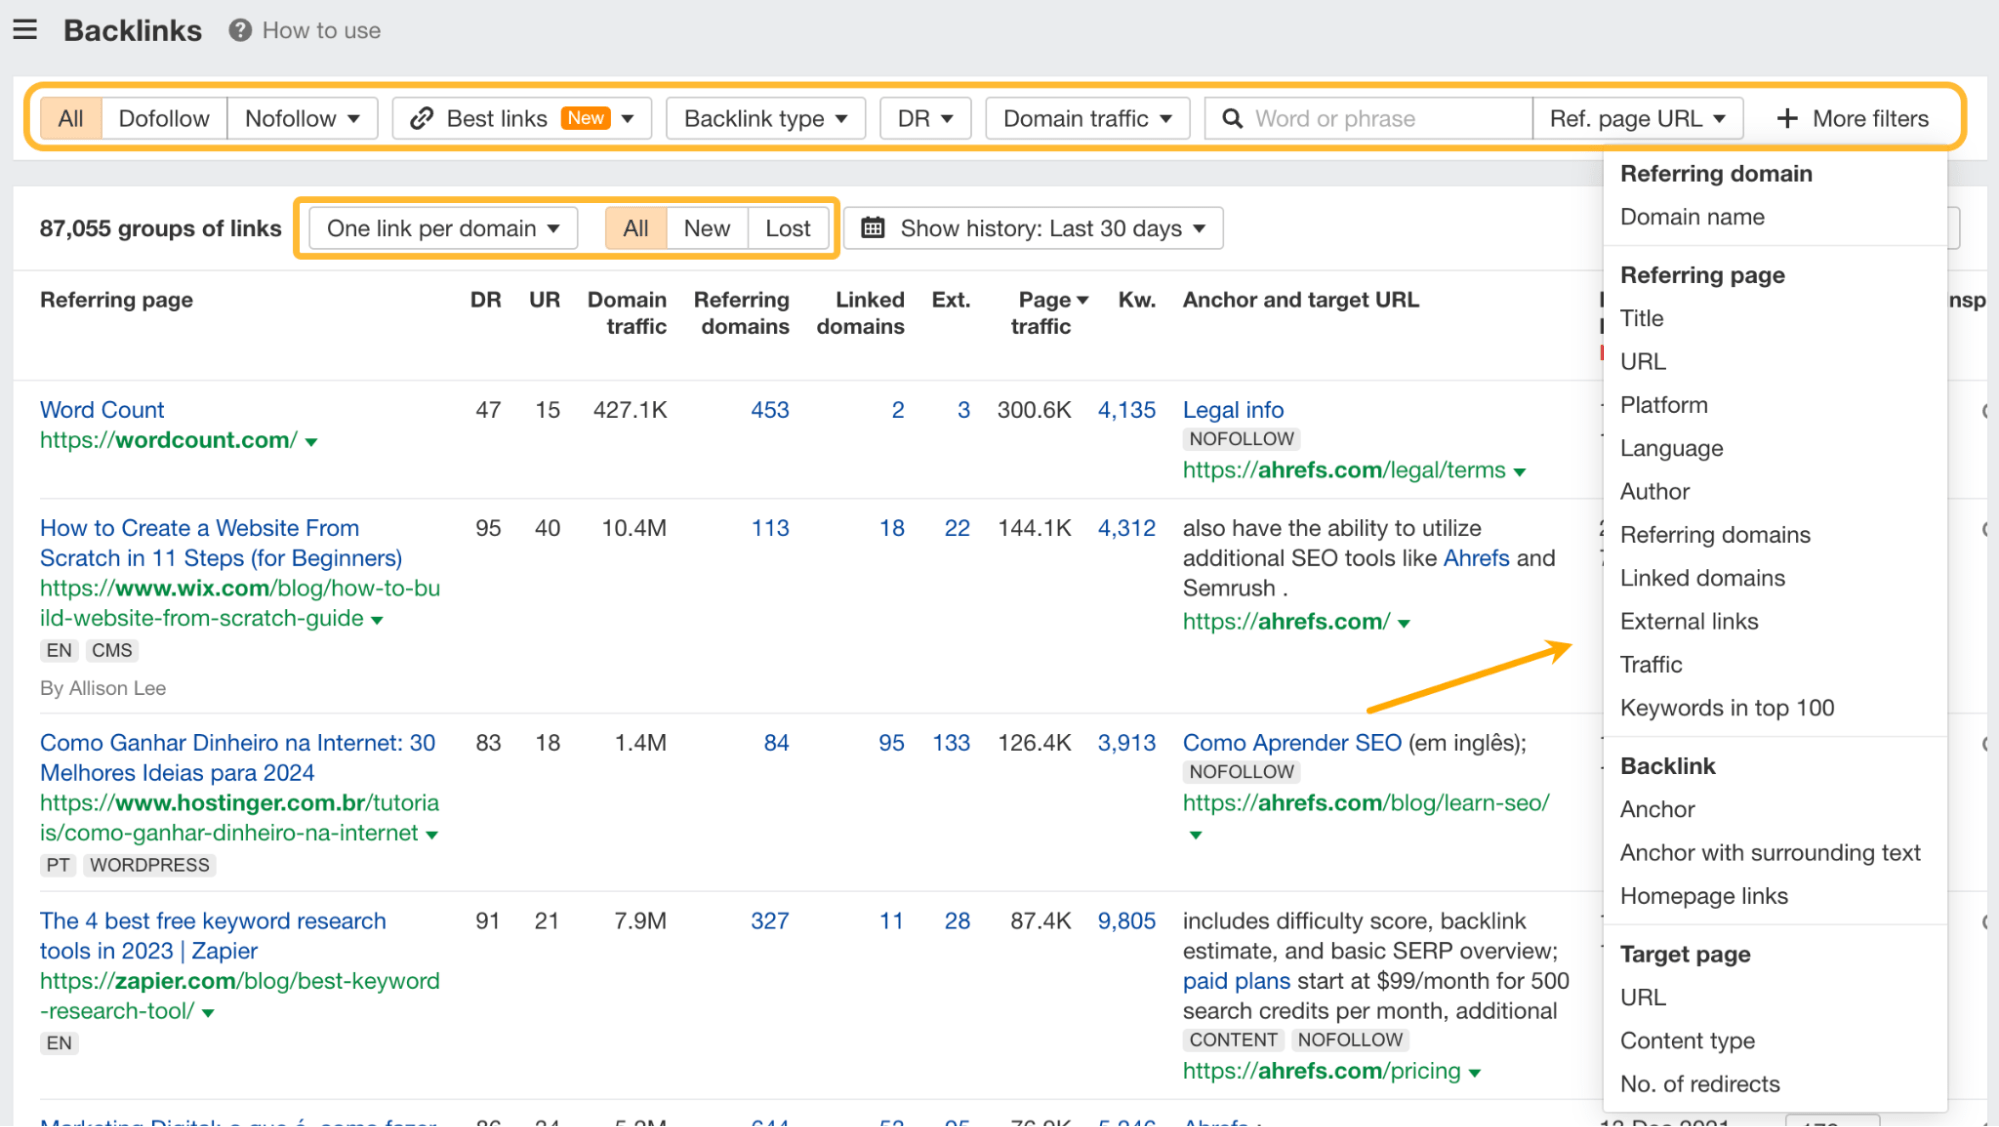1999x1127 pixels.
Task: Click the plus icon for More filters
Action: [x=1787, y=118]
